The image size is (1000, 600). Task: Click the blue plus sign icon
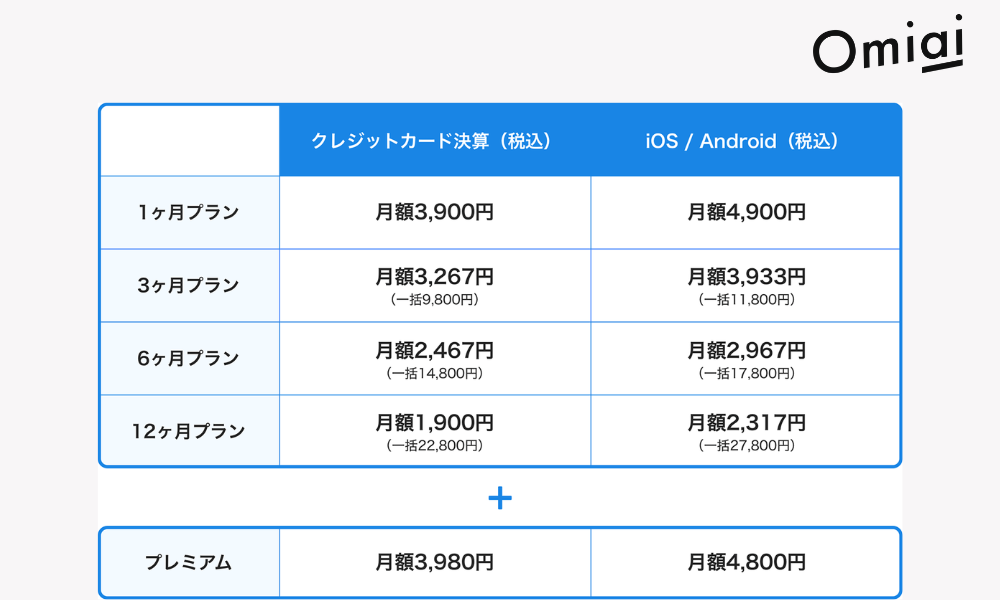click(x=500, y=498)
